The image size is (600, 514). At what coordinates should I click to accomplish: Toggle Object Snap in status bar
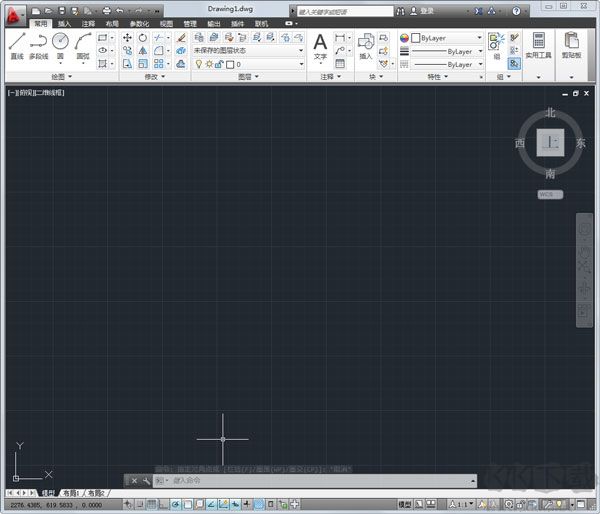[x=188, y=504]
